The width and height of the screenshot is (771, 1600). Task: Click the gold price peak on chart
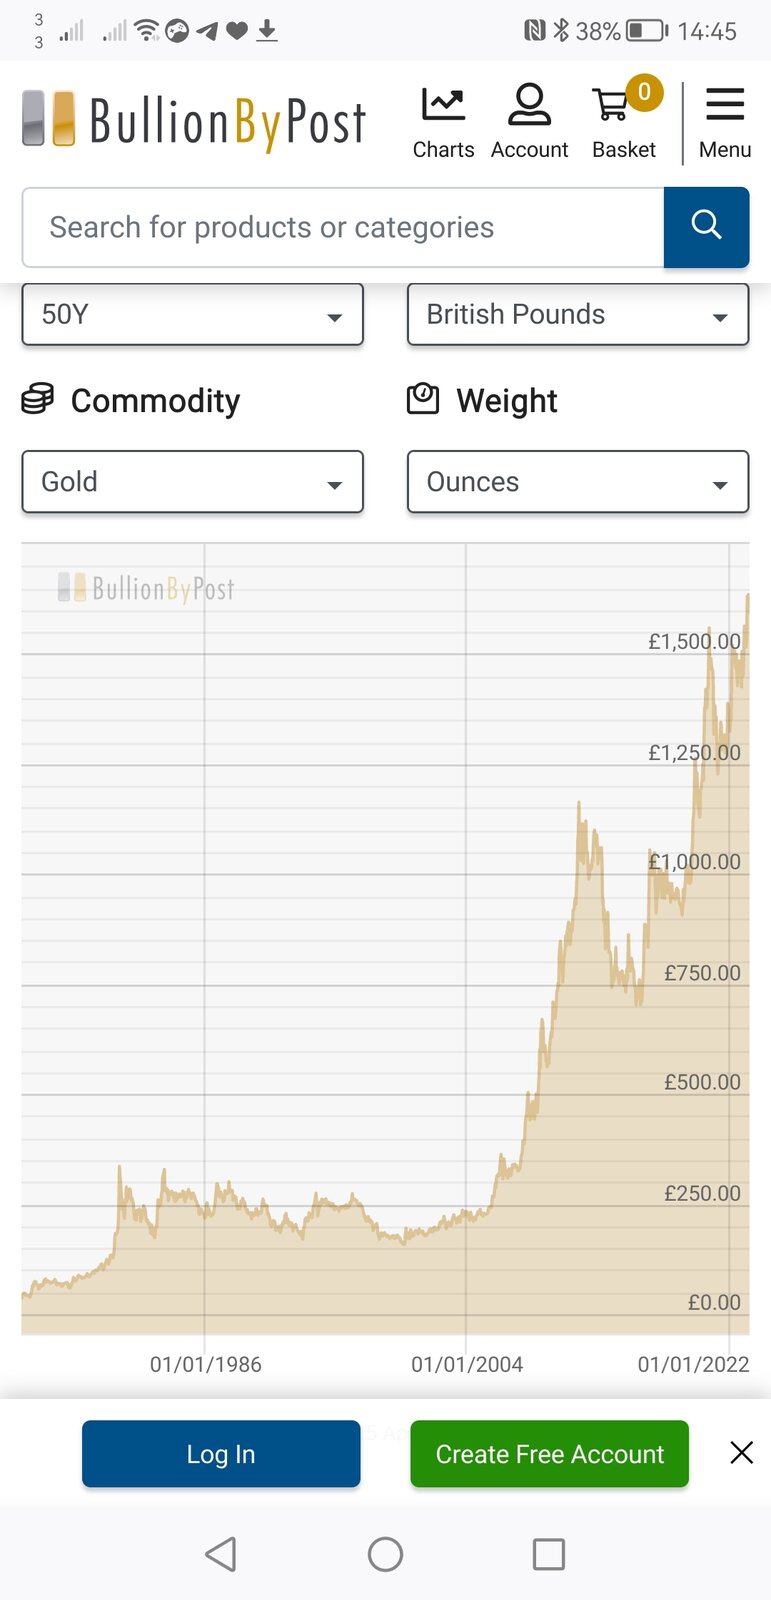tap(747, 596)
